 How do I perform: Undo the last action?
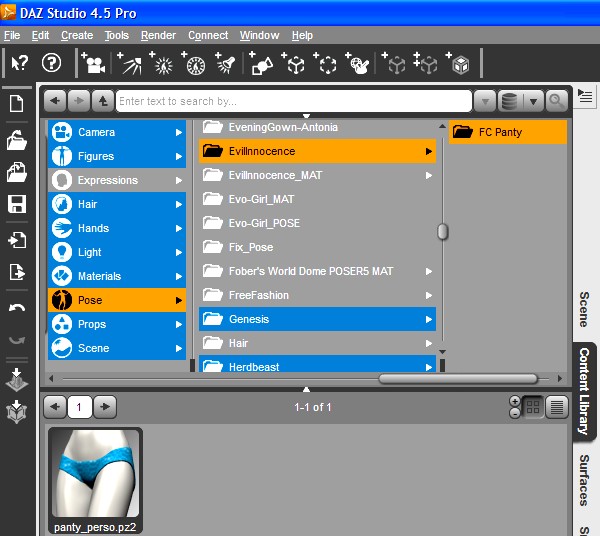[17, 307]
